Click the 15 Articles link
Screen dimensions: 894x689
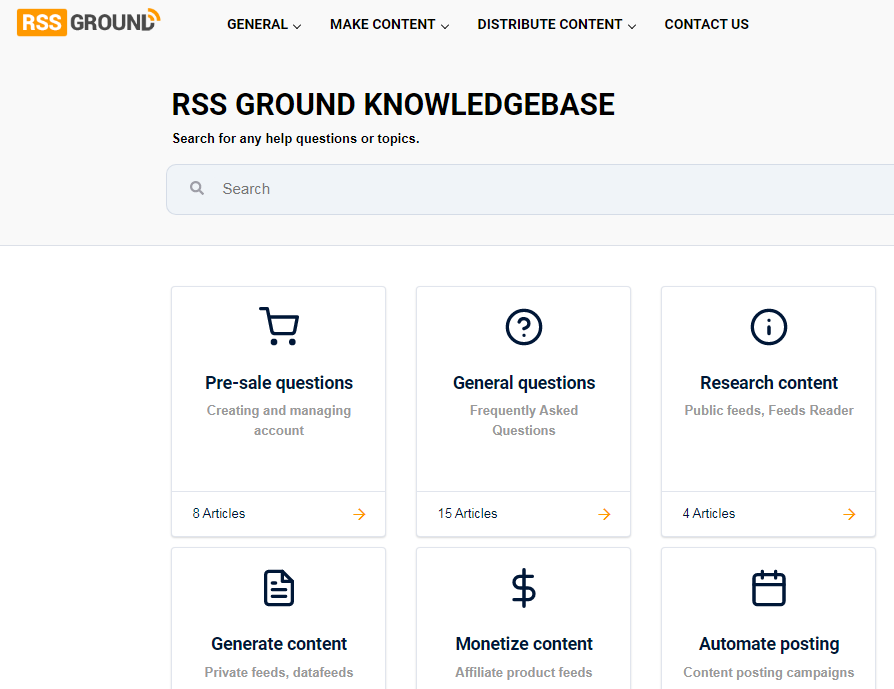pos(468,513)
